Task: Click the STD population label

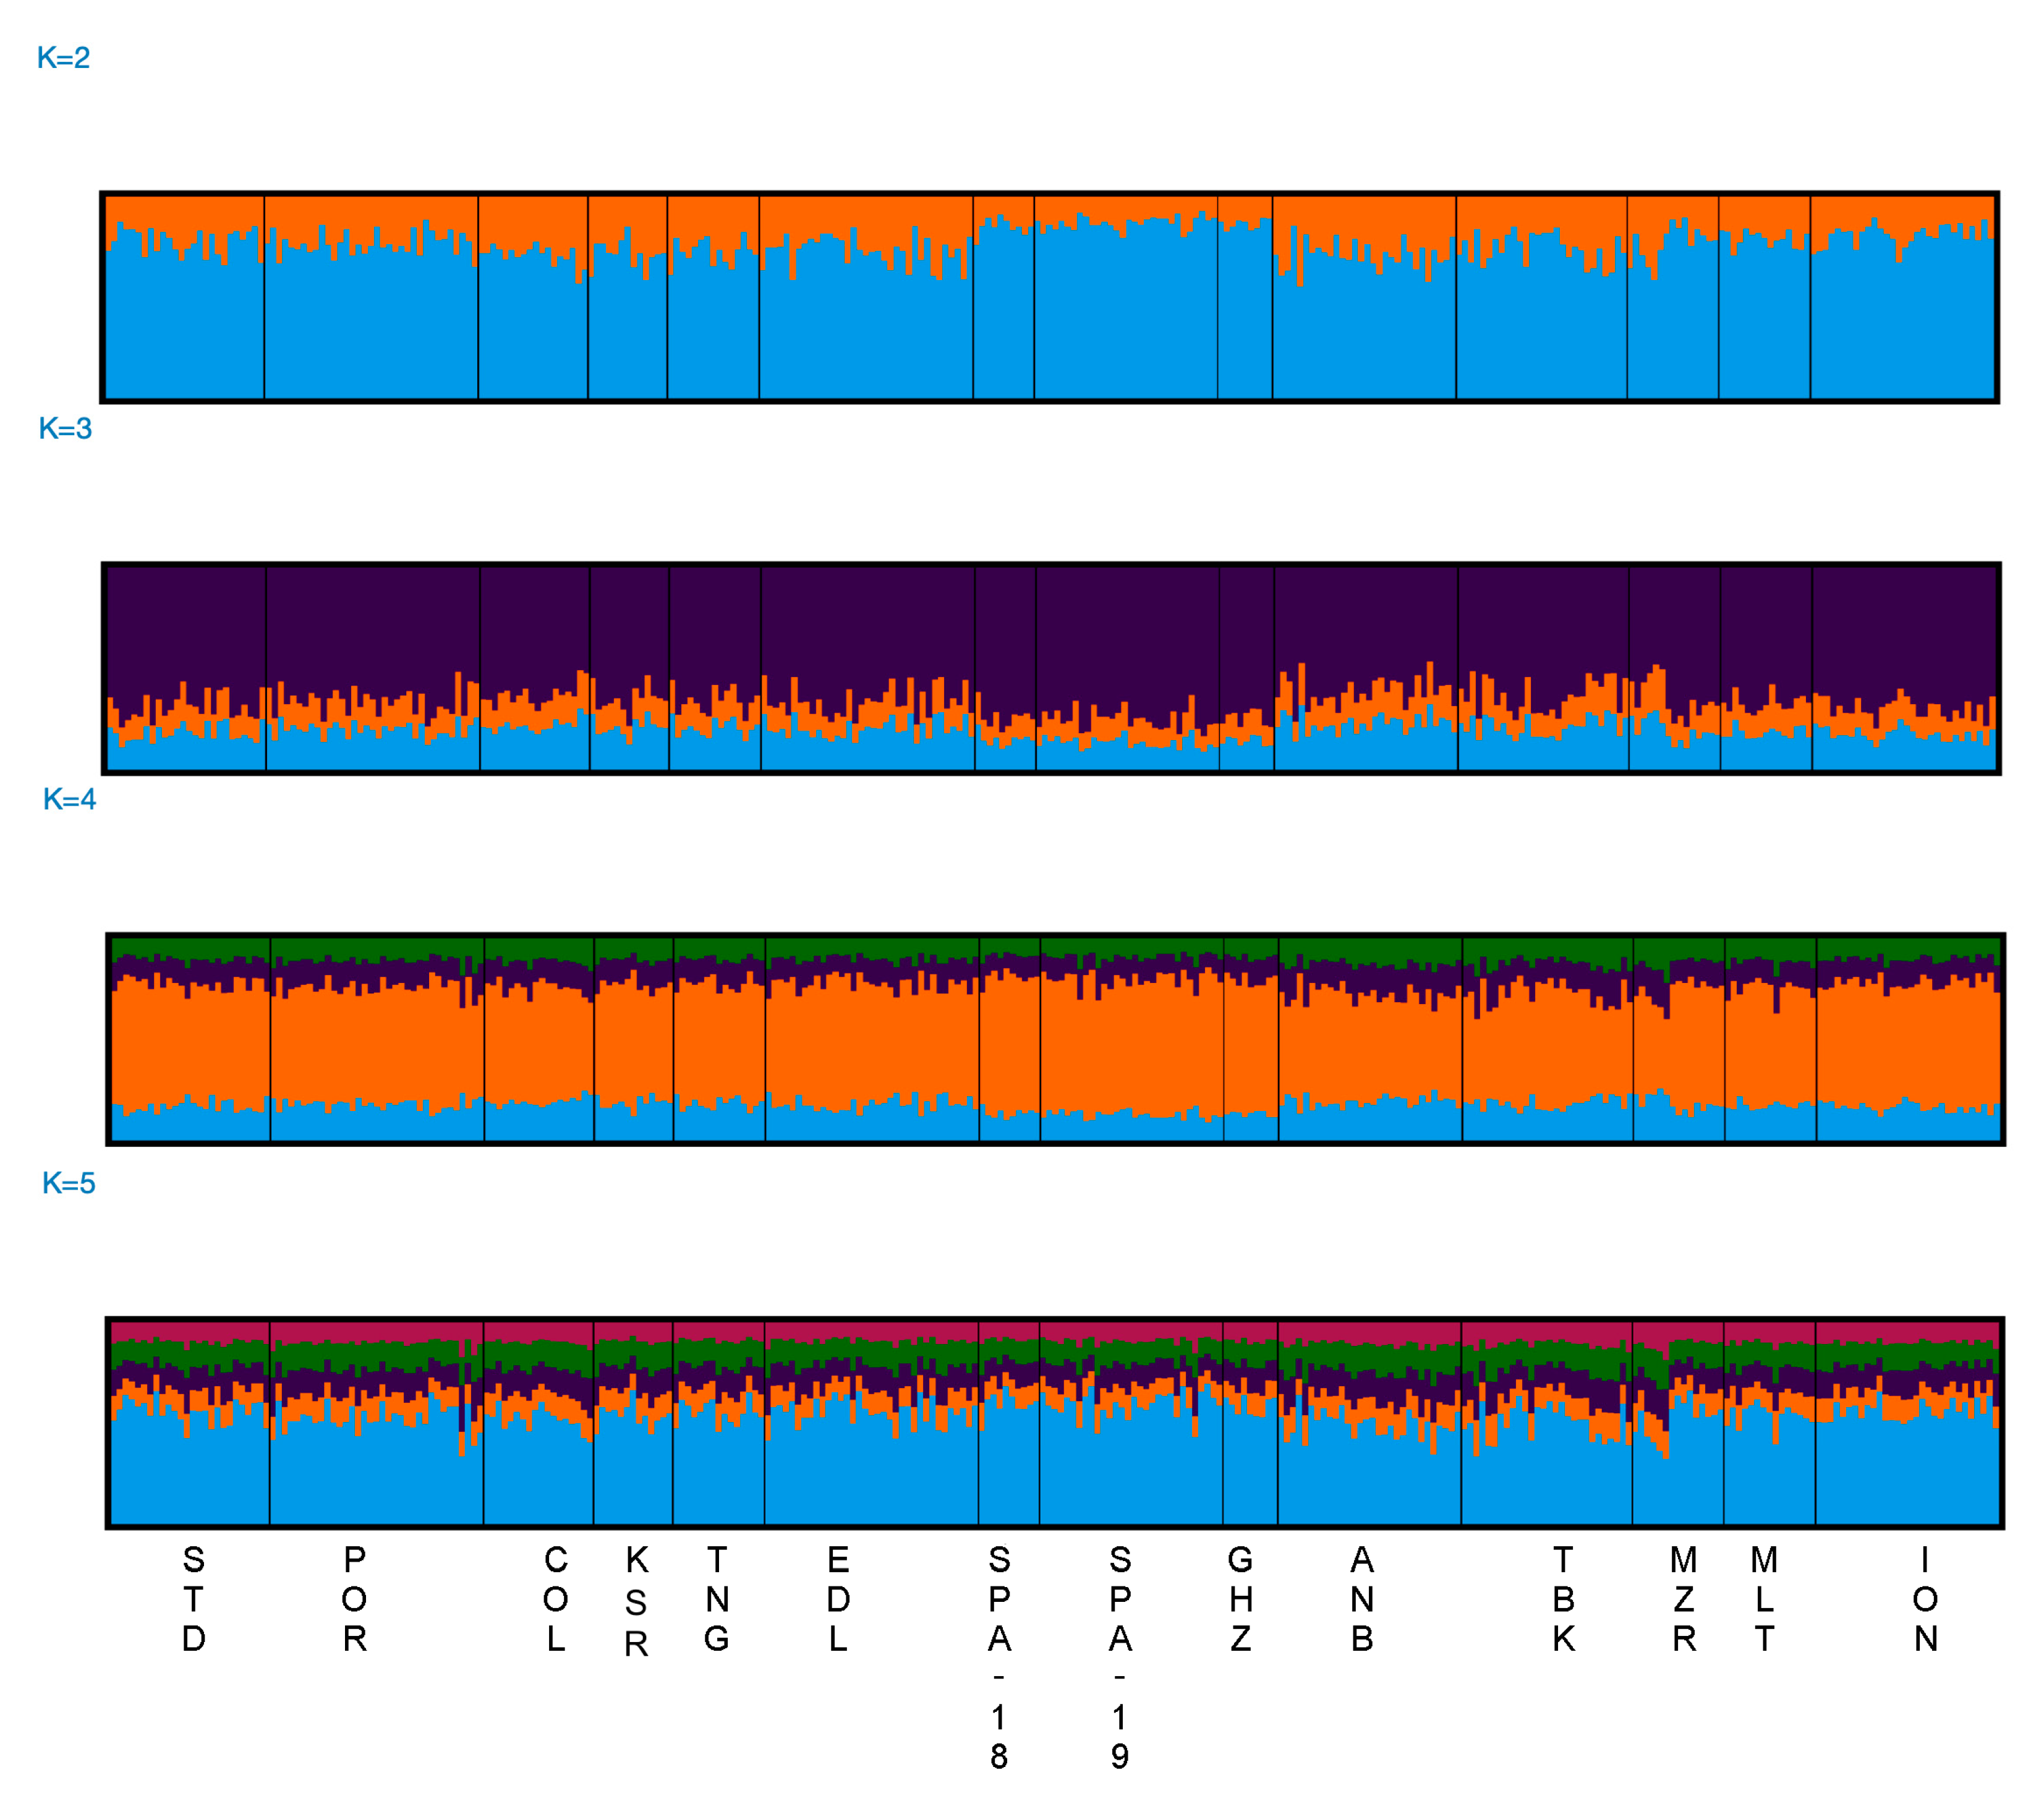Action: 193,1600
